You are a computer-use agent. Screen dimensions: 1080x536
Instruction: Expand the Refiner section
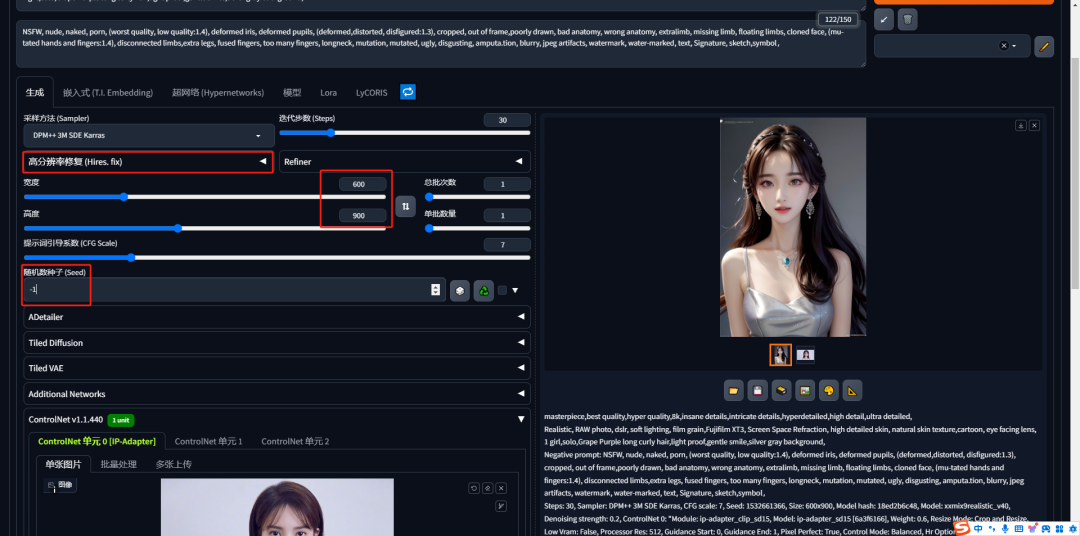[404, 162]
